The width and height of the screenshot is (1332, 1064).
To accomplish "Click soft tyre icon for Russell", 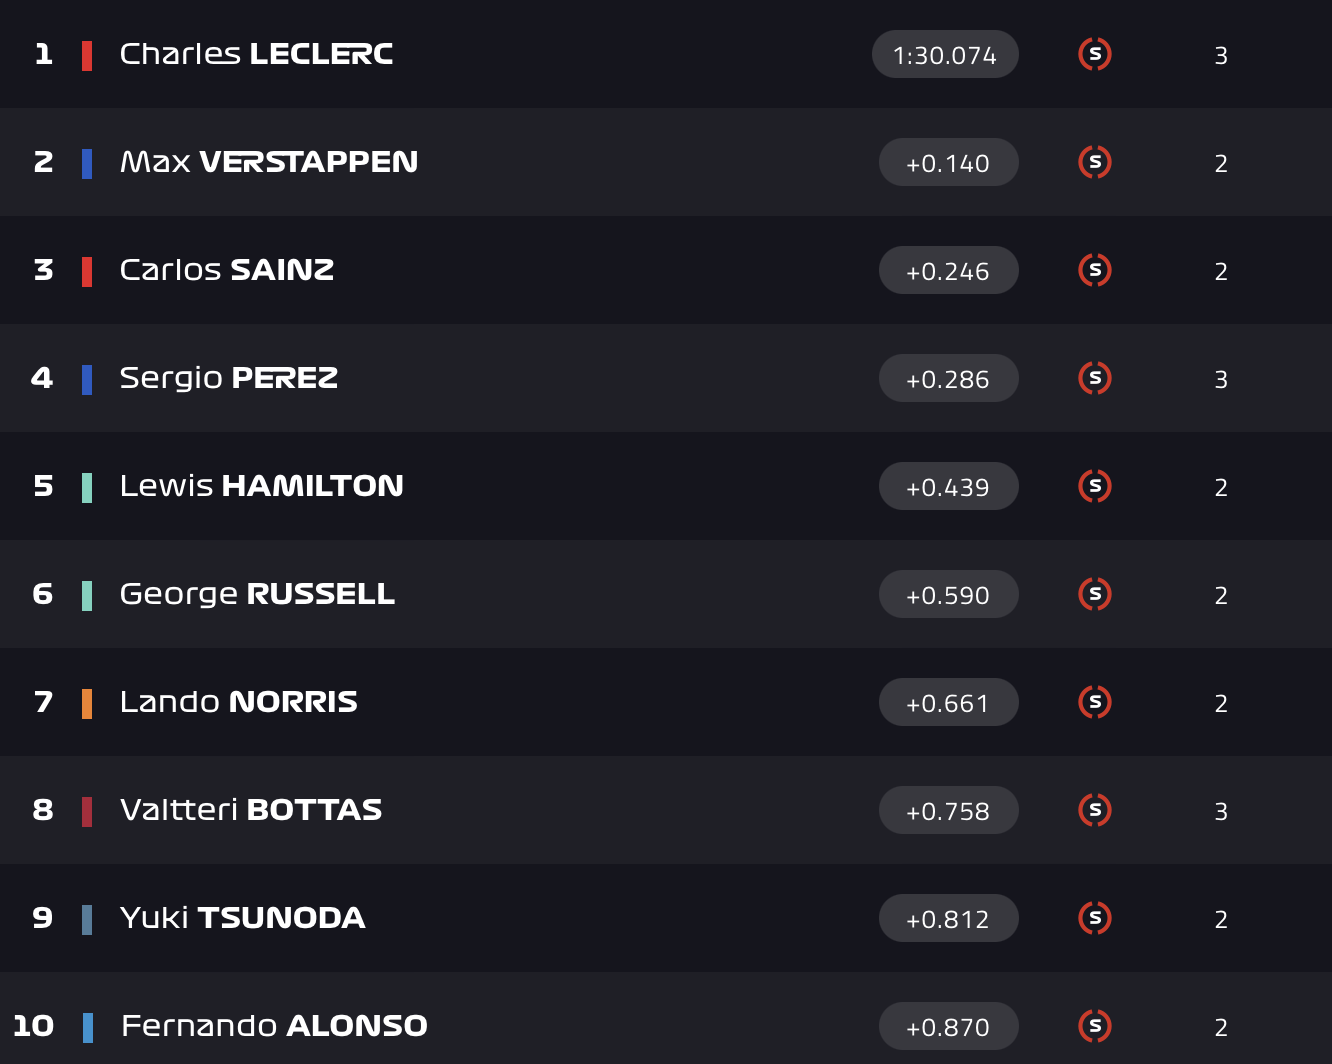I will point(1095,594).
